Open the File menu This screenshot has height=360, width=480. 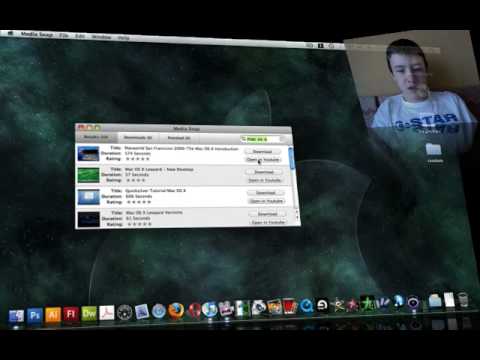pyautogui.click(x=64, y=35)
